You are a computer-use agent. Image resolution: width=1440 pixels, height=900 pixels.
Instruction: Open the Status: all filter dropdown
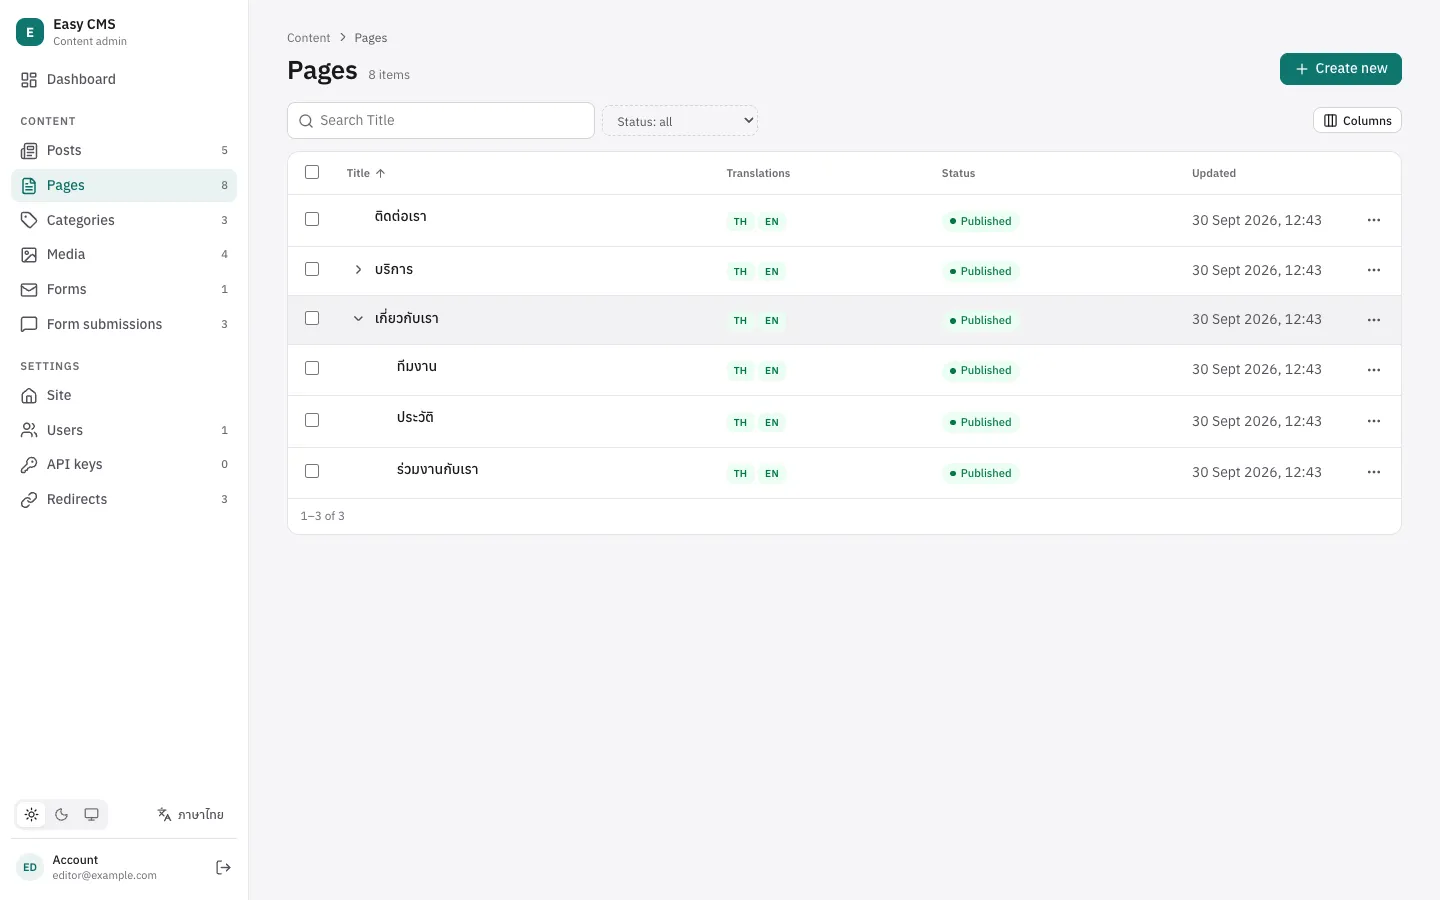pyautogui.click(x=680, y=121)
